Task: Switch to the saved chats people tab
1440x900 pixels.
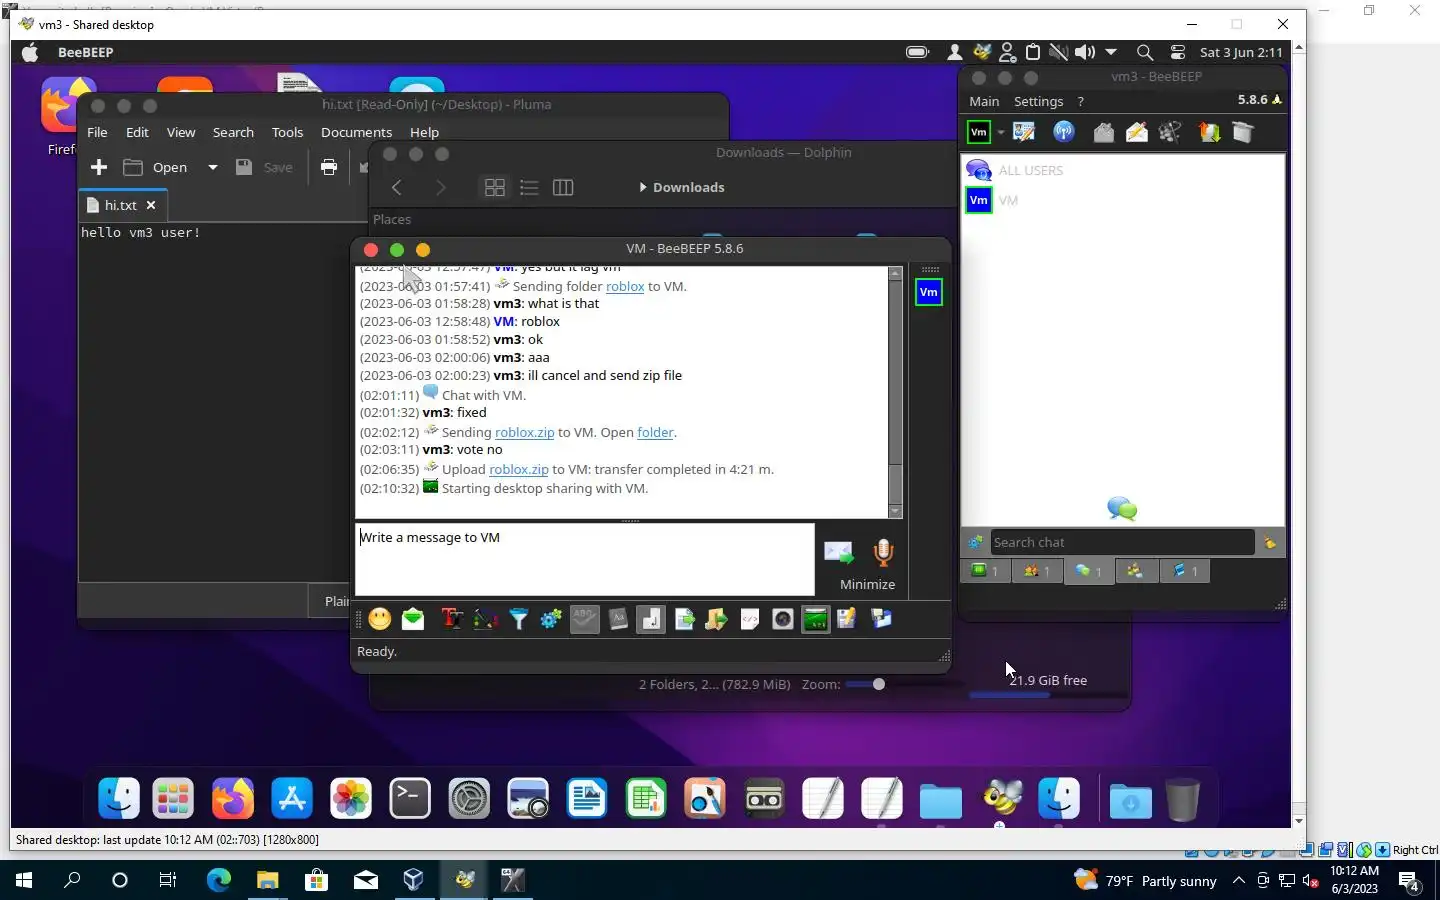Action: click(x=1135, y=571)
